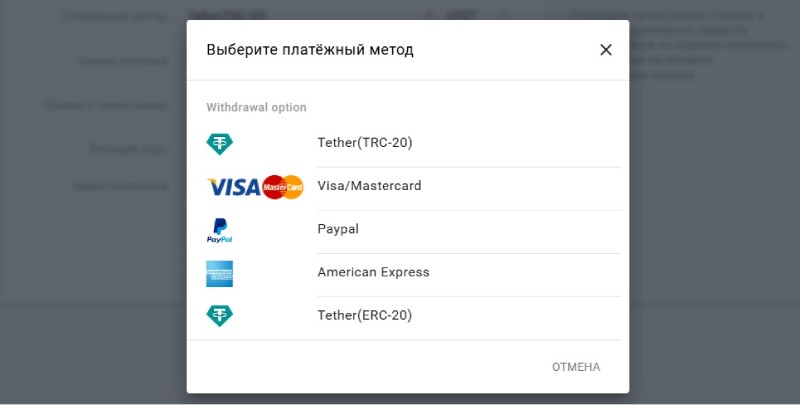Click the Tether ERC-20 green diamond icon
Screen dimensions: 800x405
[x=219, y=317]
